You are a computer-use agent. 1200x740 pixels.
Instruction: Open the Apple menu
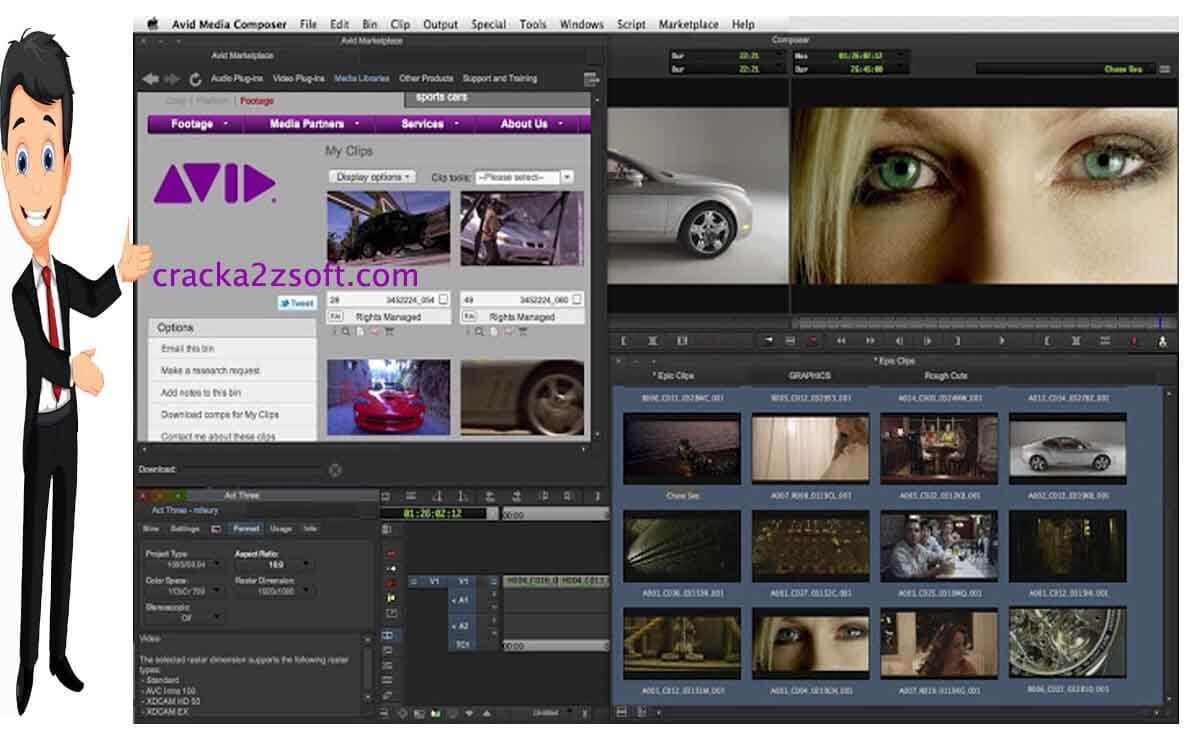click(x=153, y=24)
